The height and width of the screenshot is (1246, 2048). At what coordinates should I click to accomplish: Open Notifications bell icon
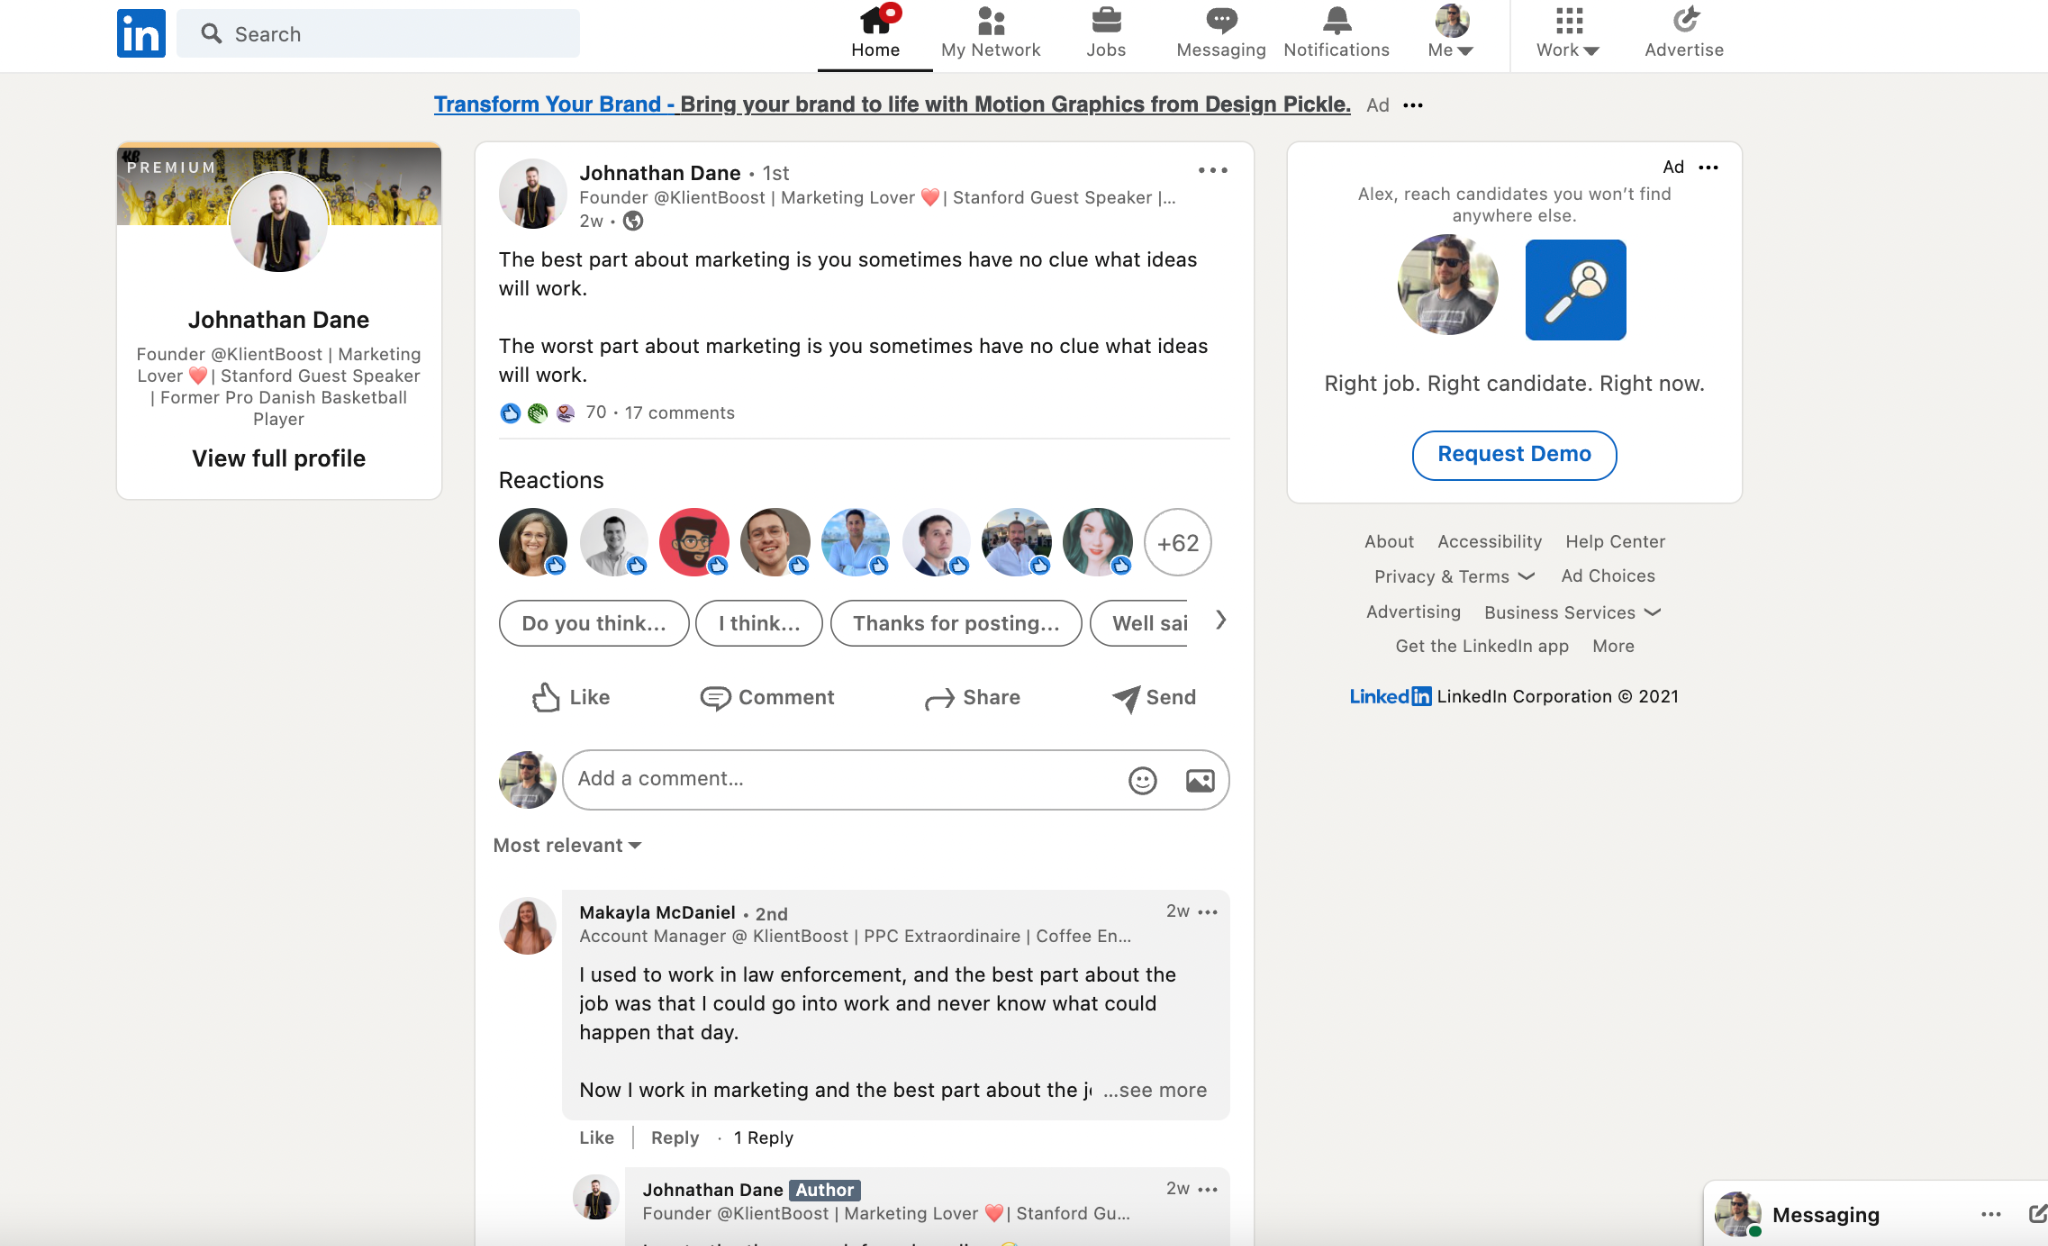(x=1336, y=21)
